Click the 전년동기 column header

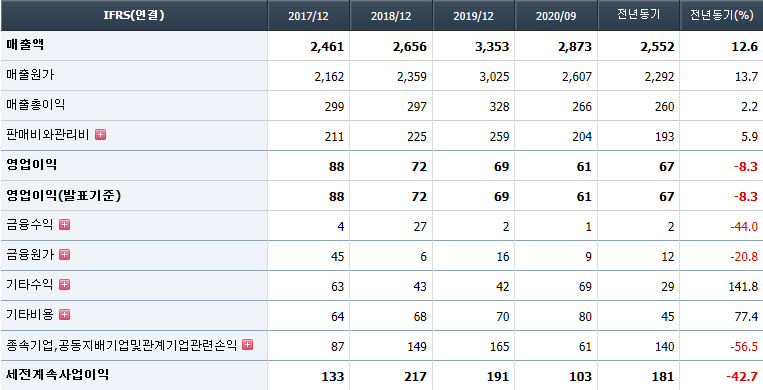[x=638, y=16]
